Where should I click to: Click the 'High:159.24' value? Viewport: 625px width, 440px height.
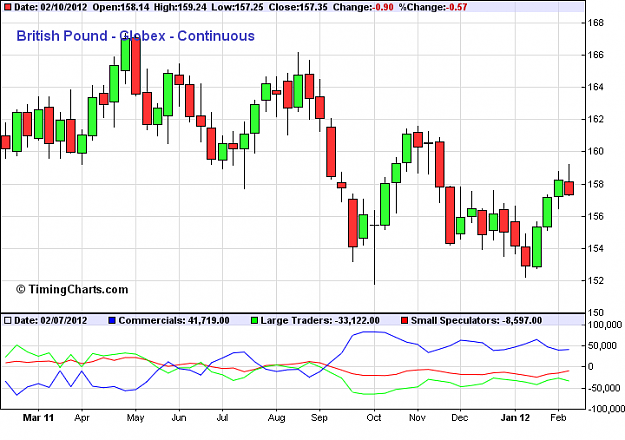pyautogui.click(x=180, y=7)
